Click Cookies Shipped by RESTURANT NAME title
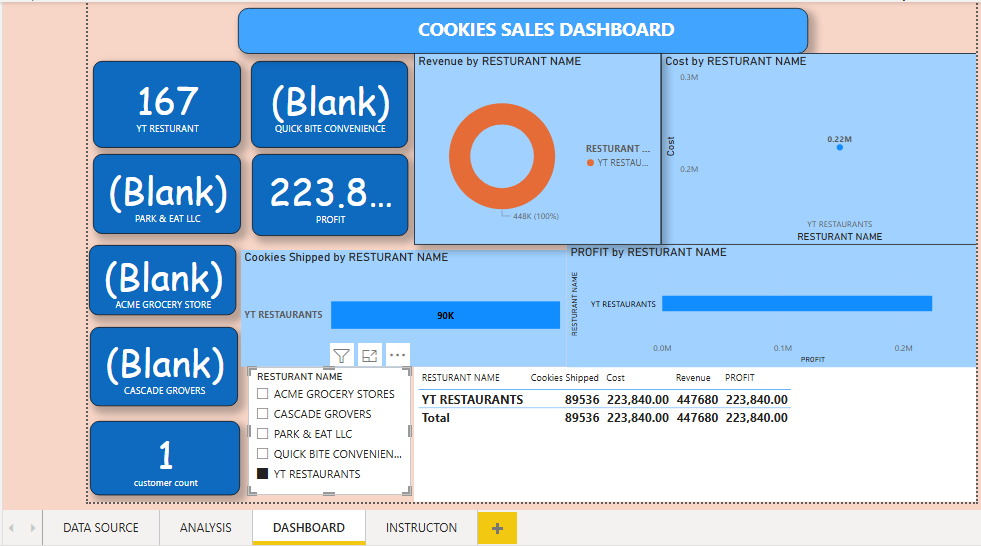The width and height of the screenshot is (981, 546). point(346,257)
